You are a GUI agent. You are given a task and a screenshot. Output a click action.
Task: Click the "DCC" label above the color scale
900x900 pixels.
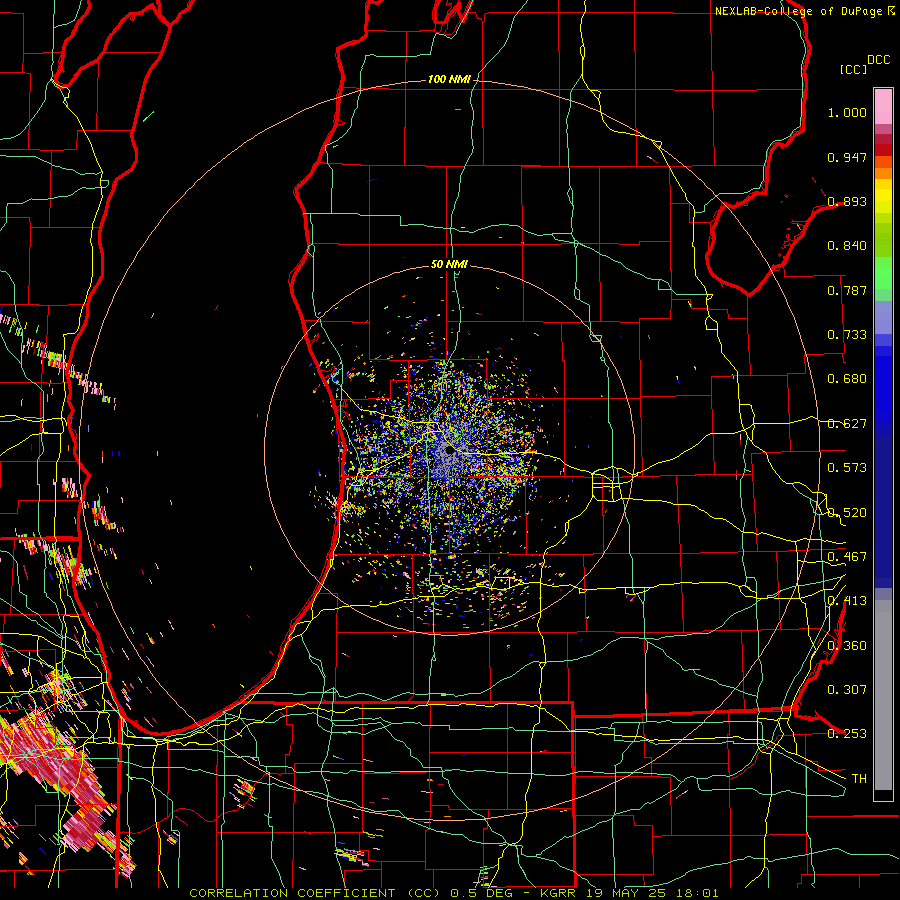pos(879,60)
